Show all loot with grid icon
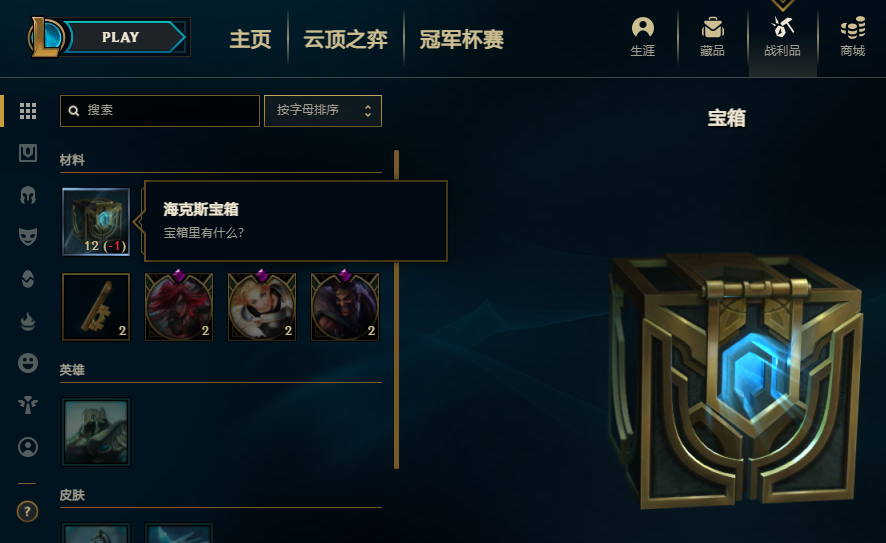 coord(28,111)
